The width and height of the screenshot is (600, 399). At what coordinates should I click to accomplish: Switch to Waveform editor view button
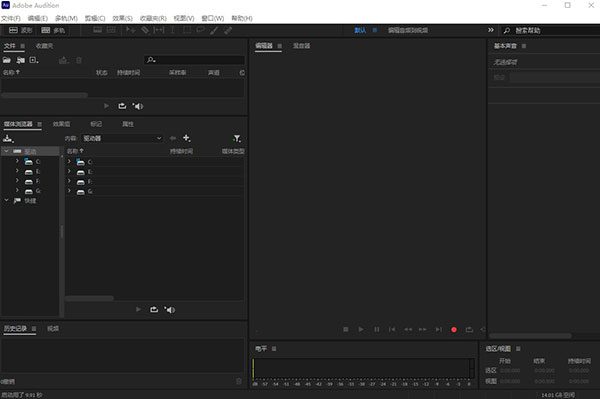click(x=21, y=30)
